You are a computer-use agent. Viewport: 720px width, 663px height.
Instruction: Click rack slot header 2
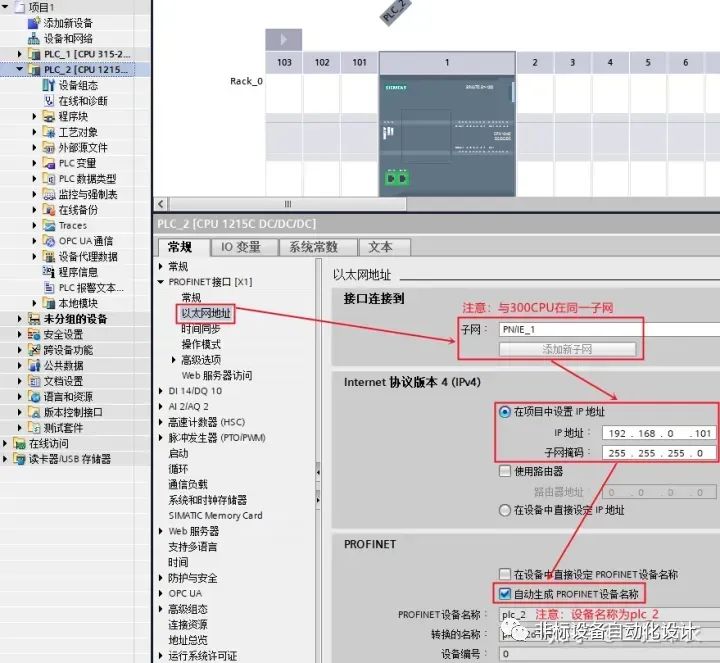click(535, 62)
